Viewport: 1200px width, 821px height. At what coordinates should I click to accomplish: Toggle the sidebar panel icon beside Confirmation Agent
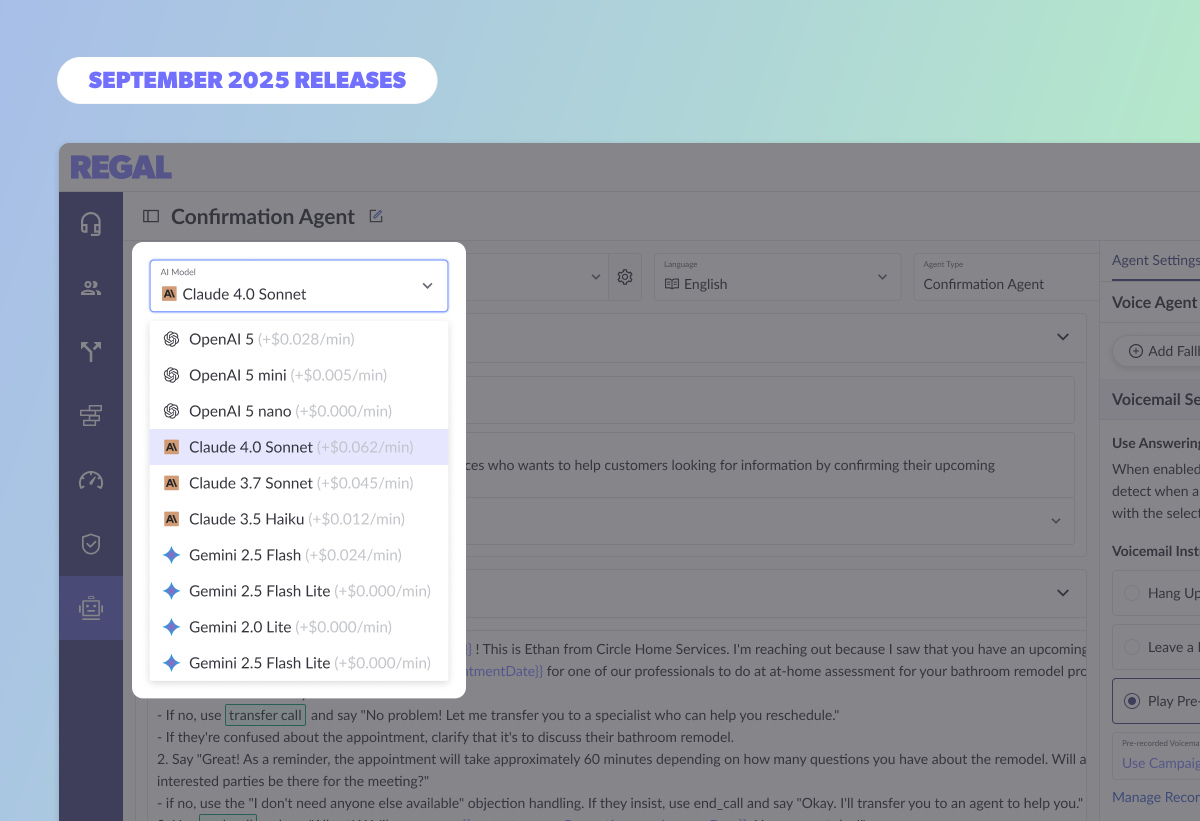click(151, 216)
